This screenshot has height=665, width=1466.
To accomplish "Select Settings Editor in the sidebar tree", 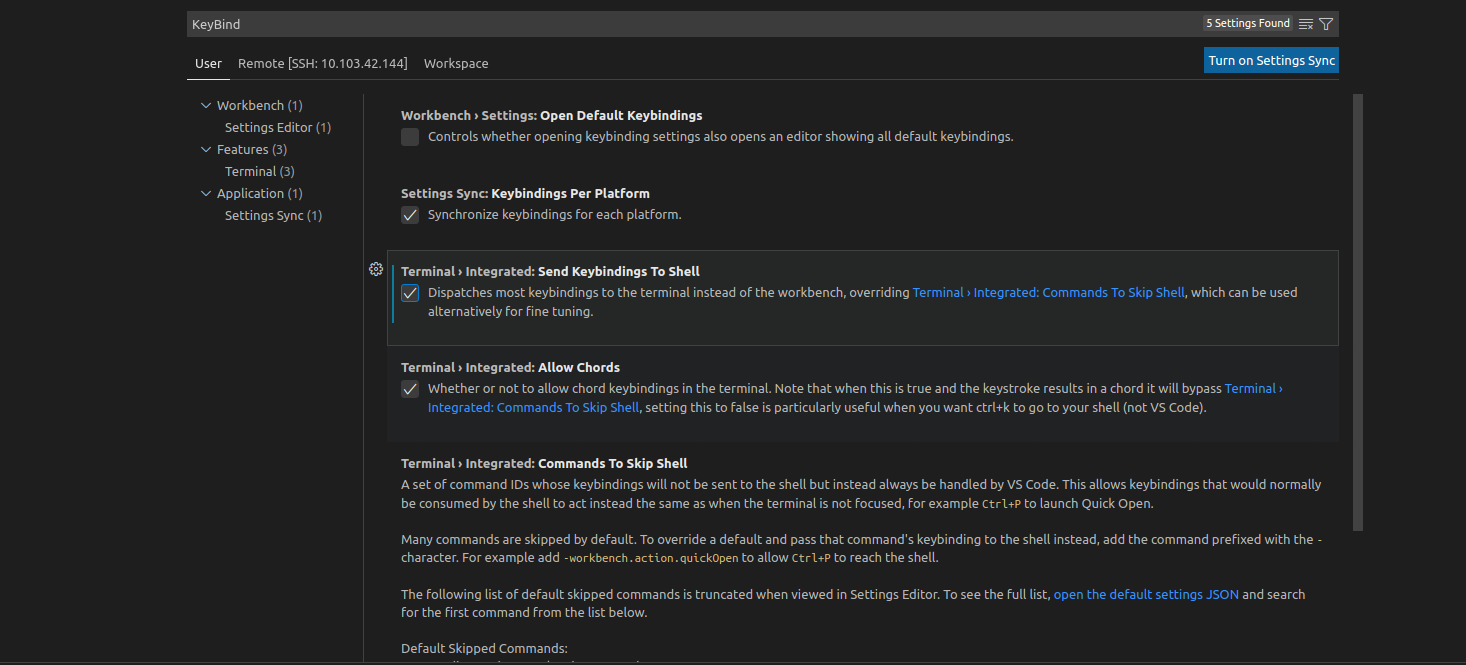I will (277, 128).
